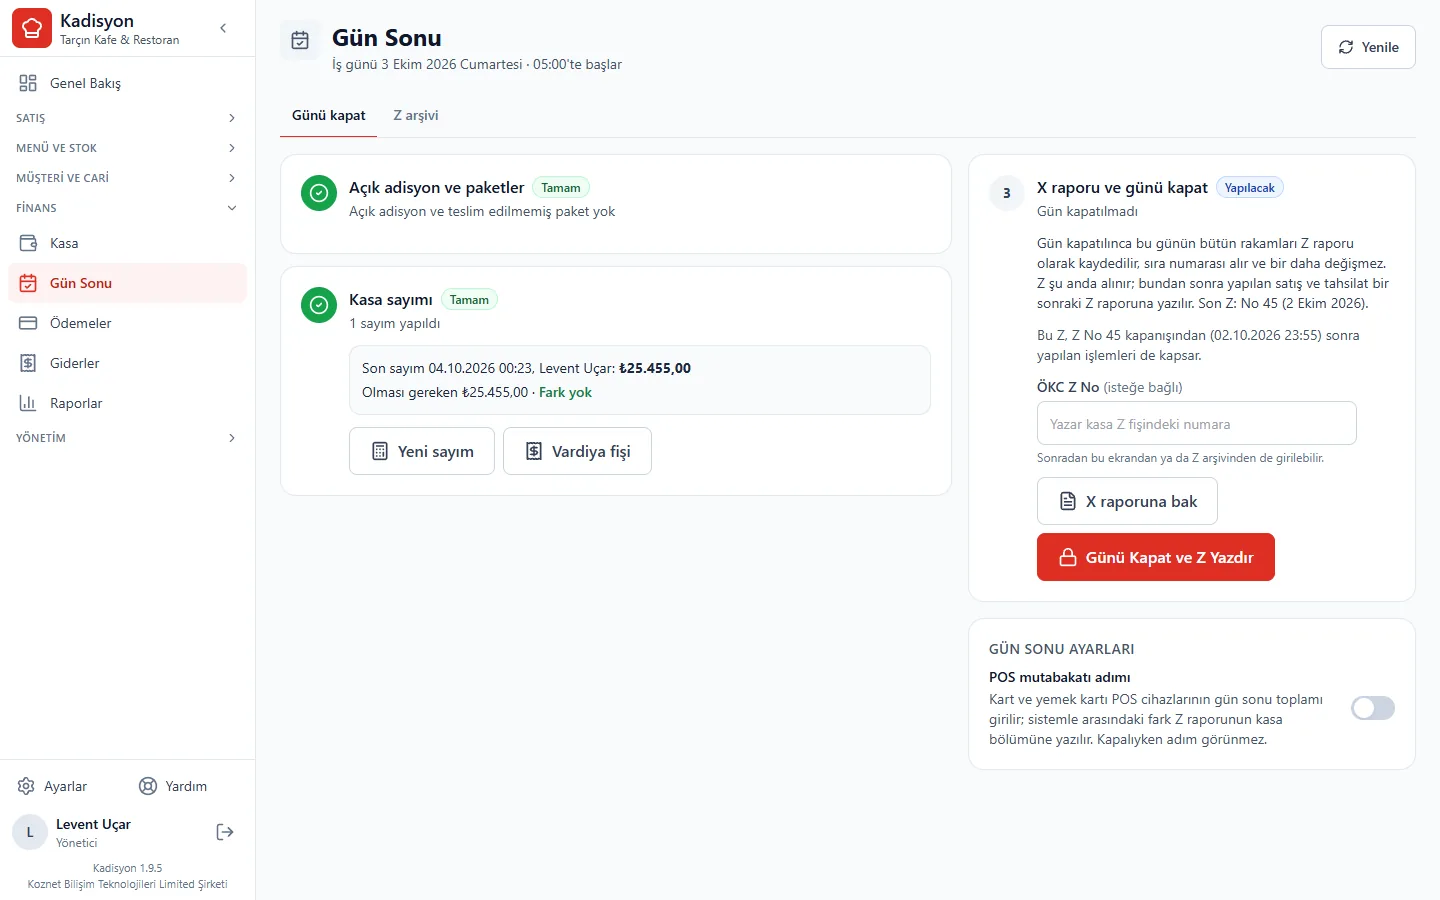1440x900 pixels.
Task: Open Giderler section
Action: point(127,363)
